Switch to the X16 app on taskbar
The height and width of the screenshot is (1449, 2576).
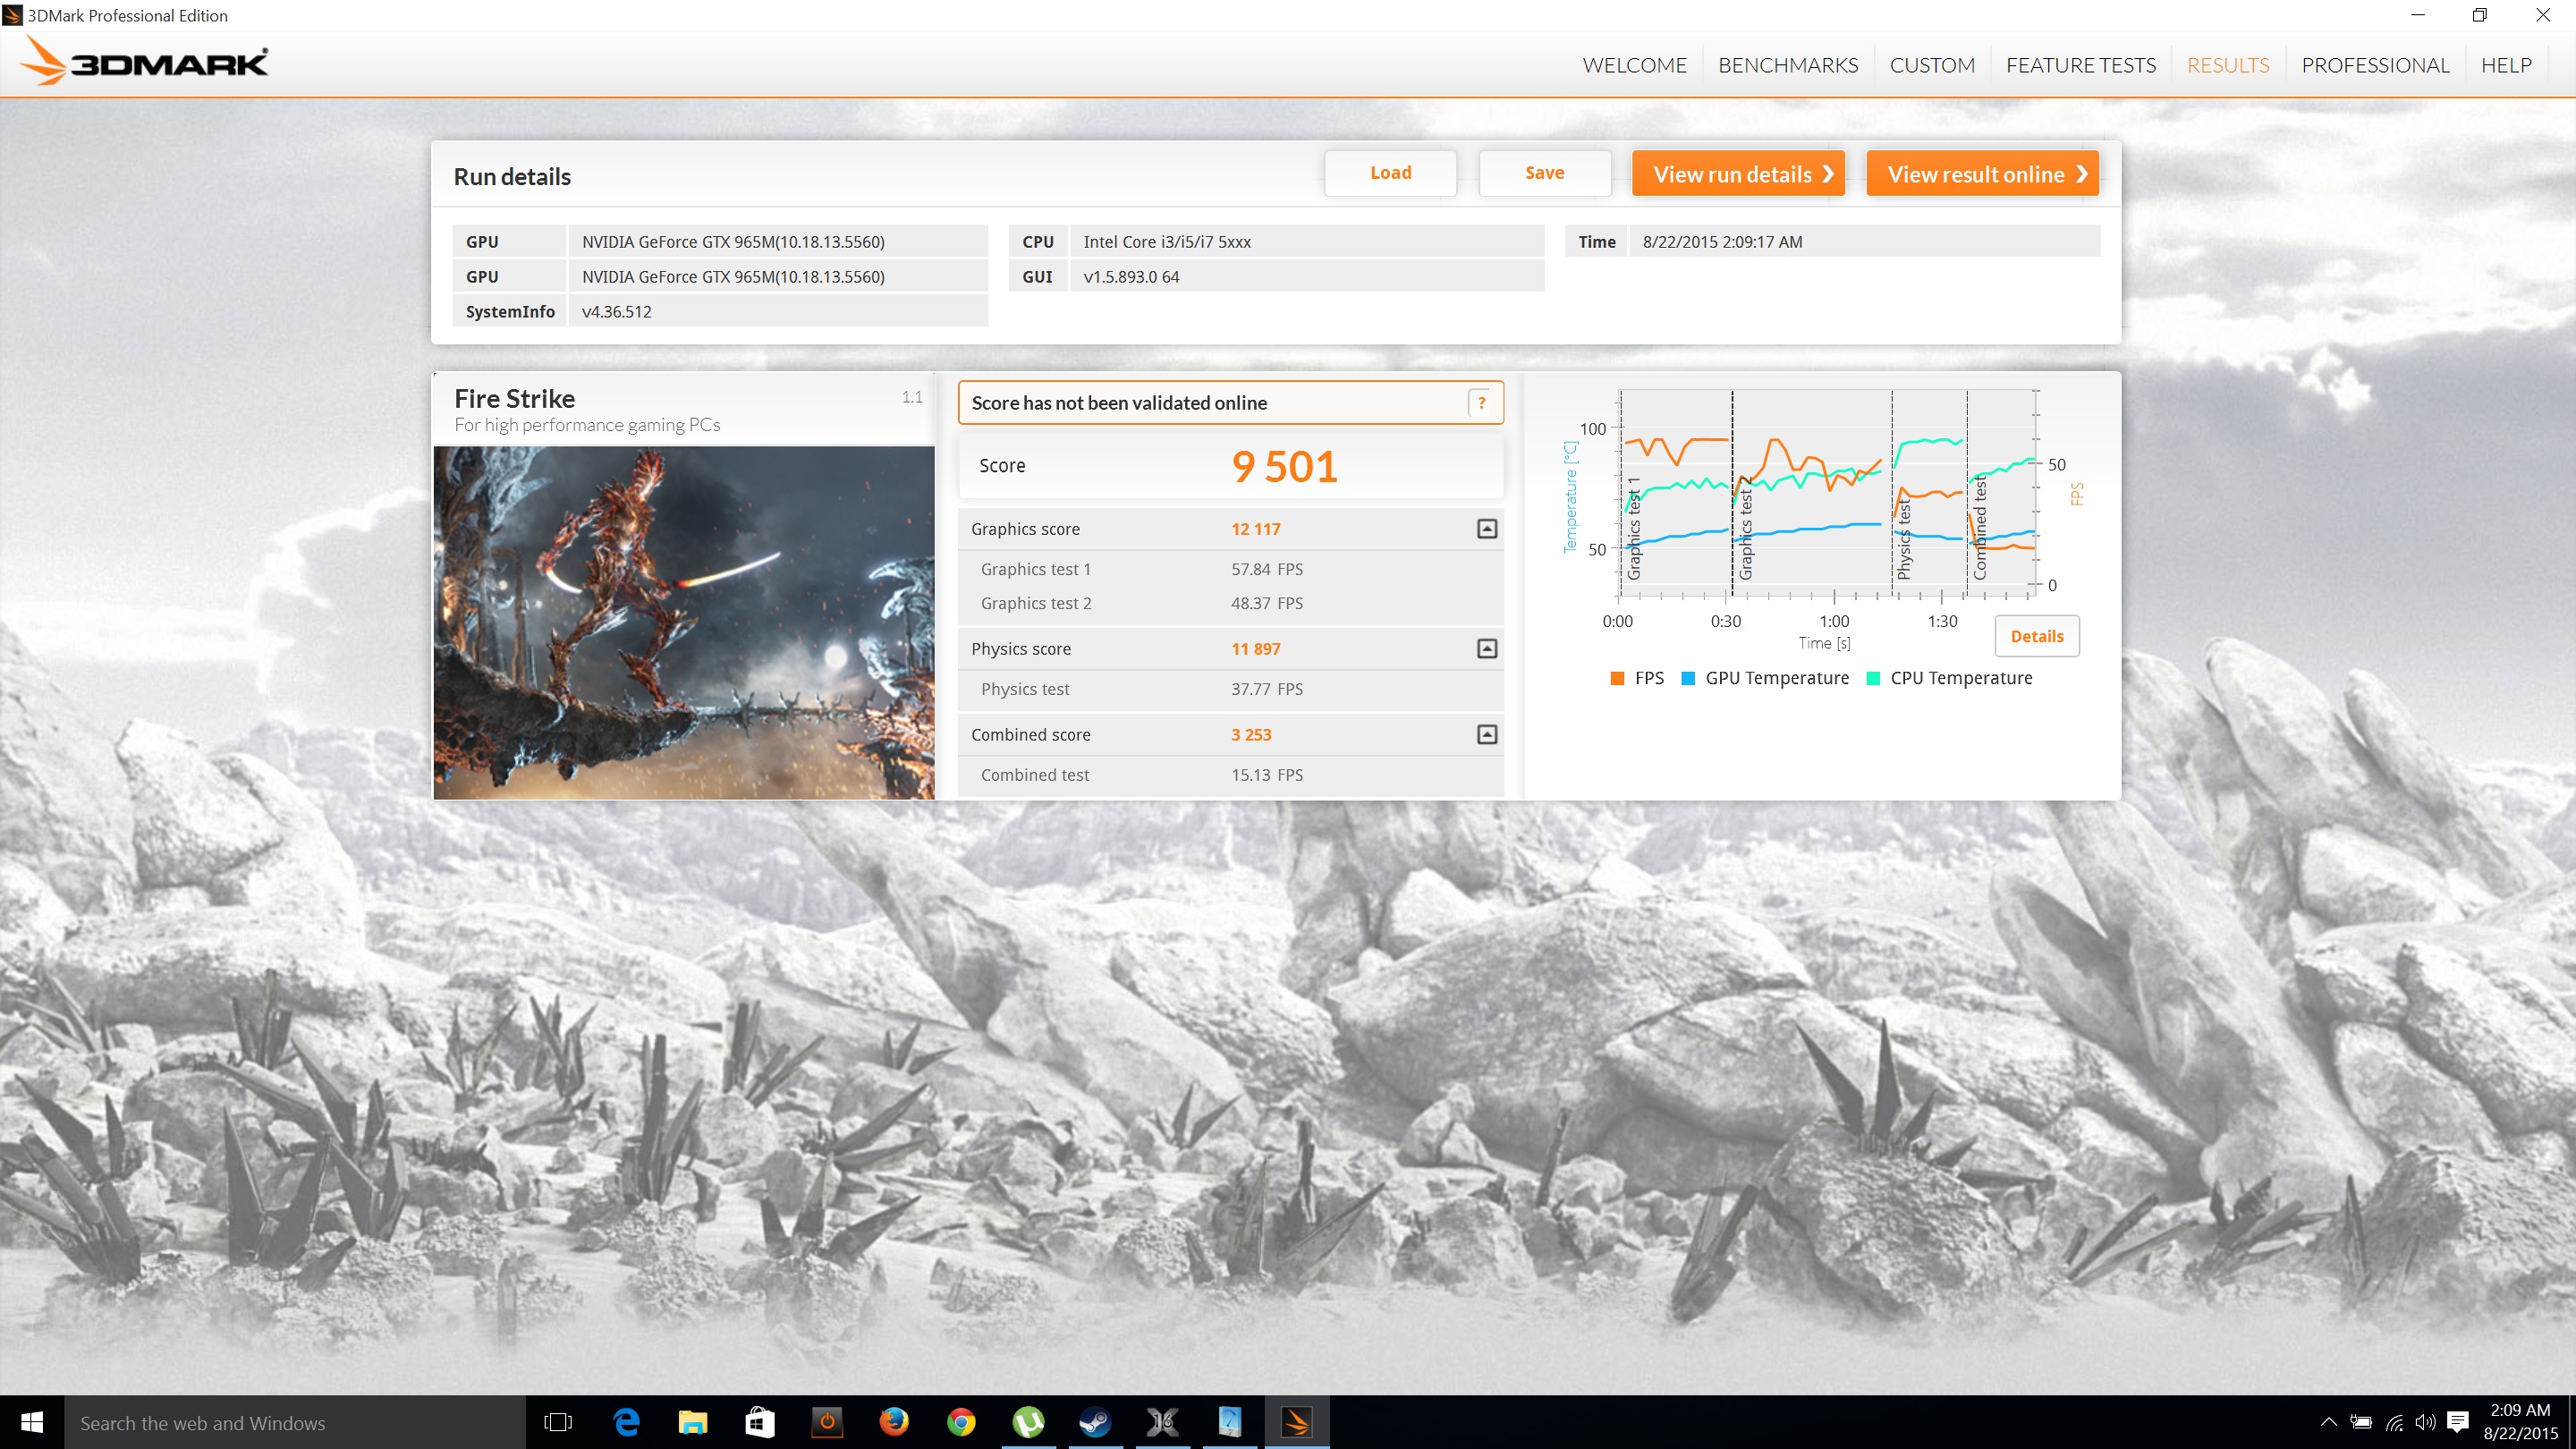tap(1162, 1422)
